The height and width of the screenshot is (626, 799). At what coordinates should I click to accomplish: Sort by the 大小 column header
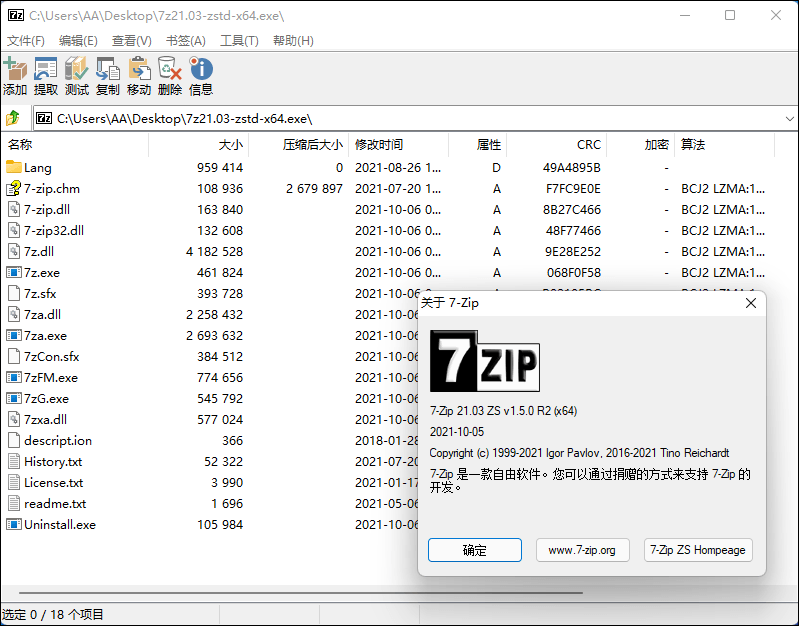coord(230,145)
